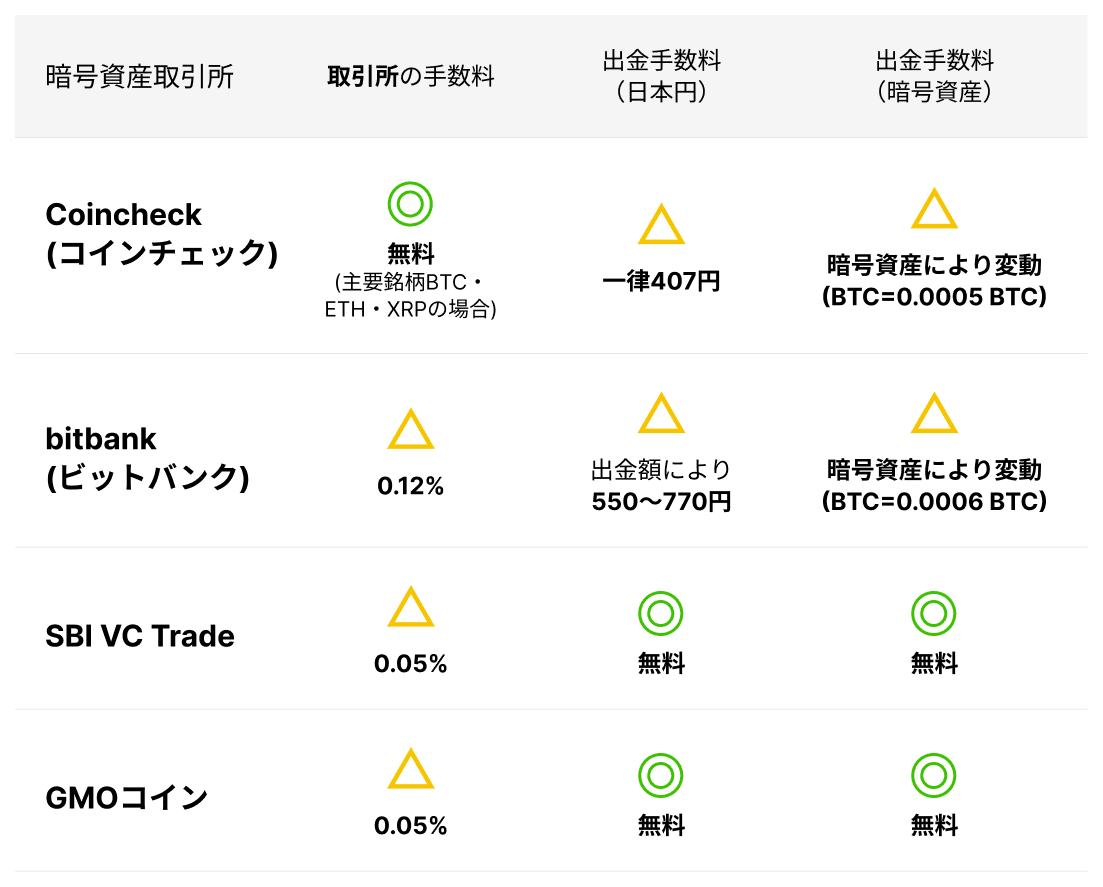Screen dimensions: 1103x887
Task: Click the bitbank (ビットバンク) exchange name
Action: tap(147, 458)
